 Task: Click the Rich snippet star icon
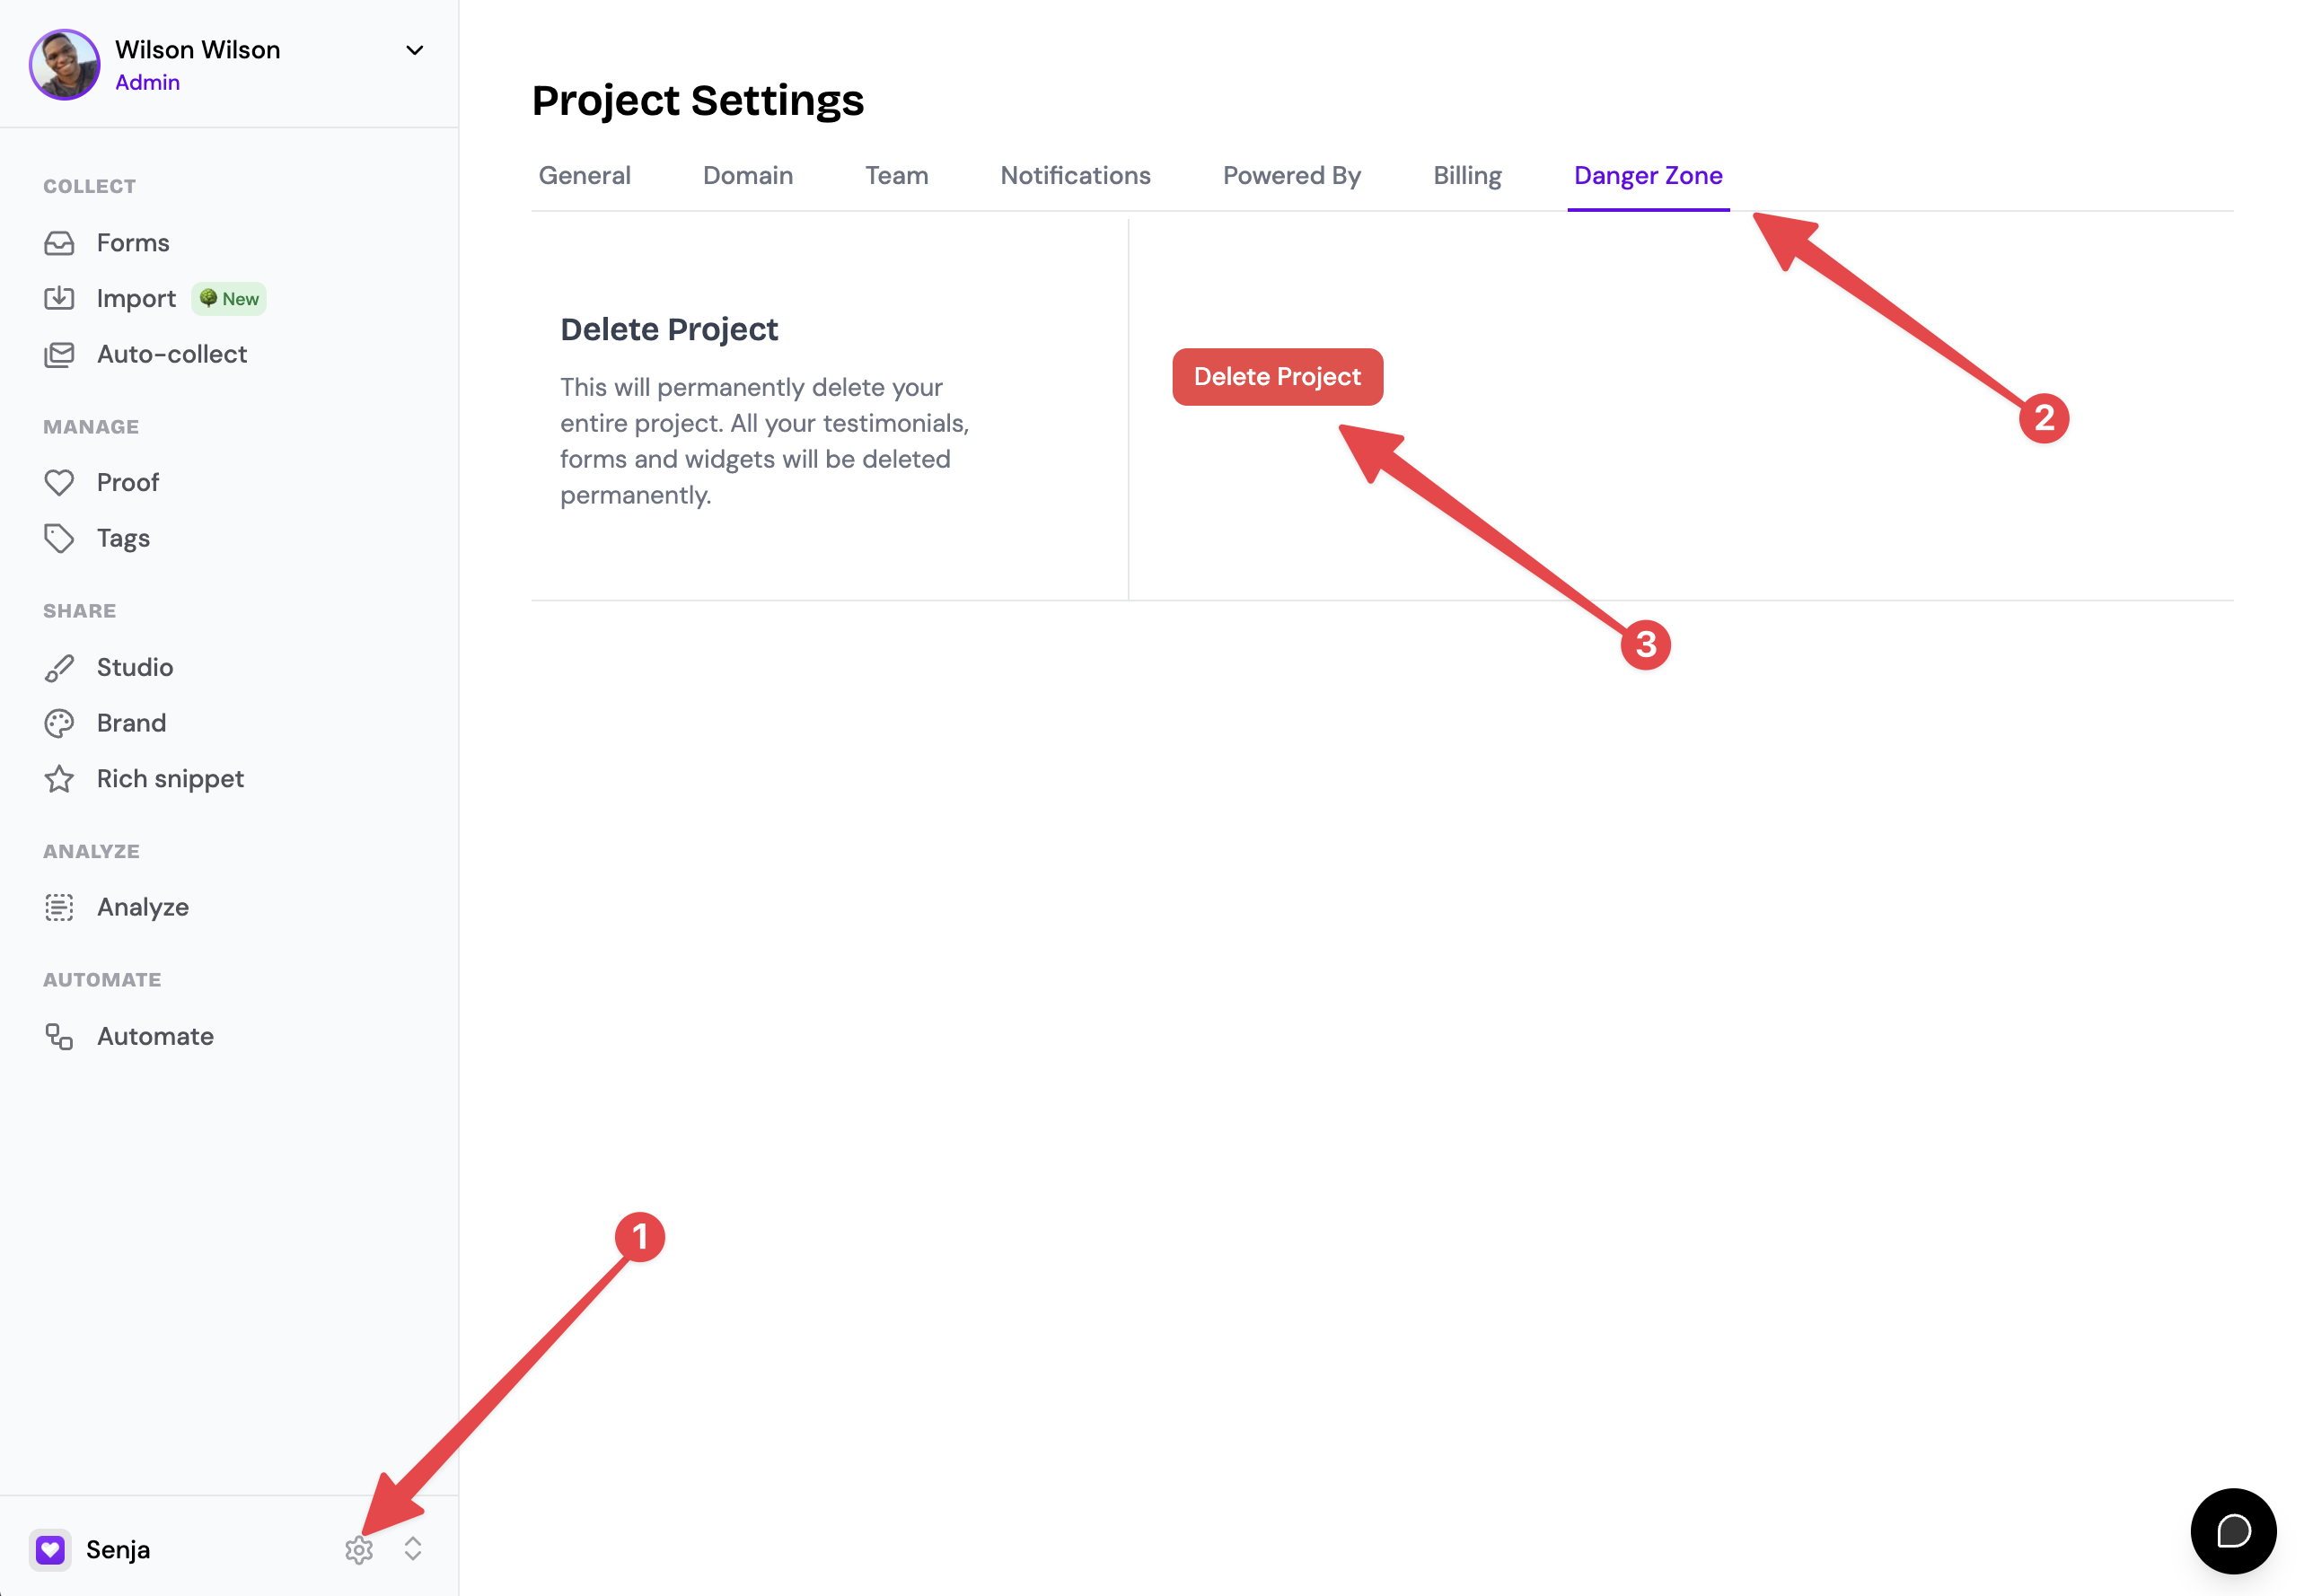[59, 779]
